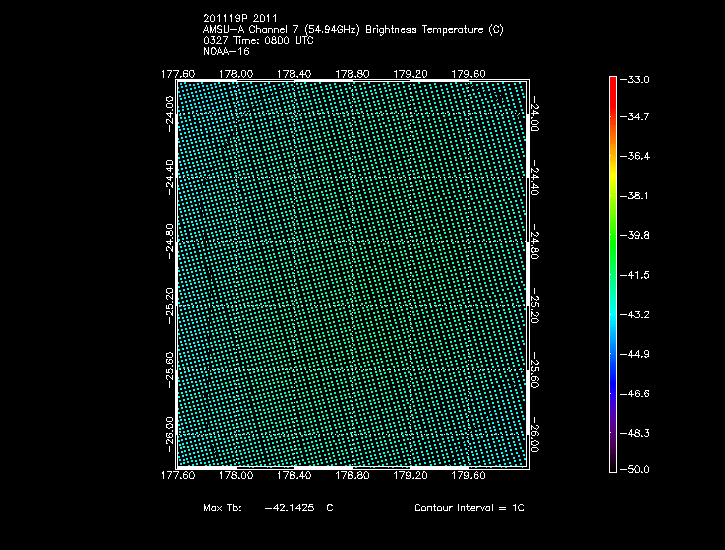Click the NOAA-16 satellite label
The height and width of the screenshot is (550, 725).
[226, 51]
